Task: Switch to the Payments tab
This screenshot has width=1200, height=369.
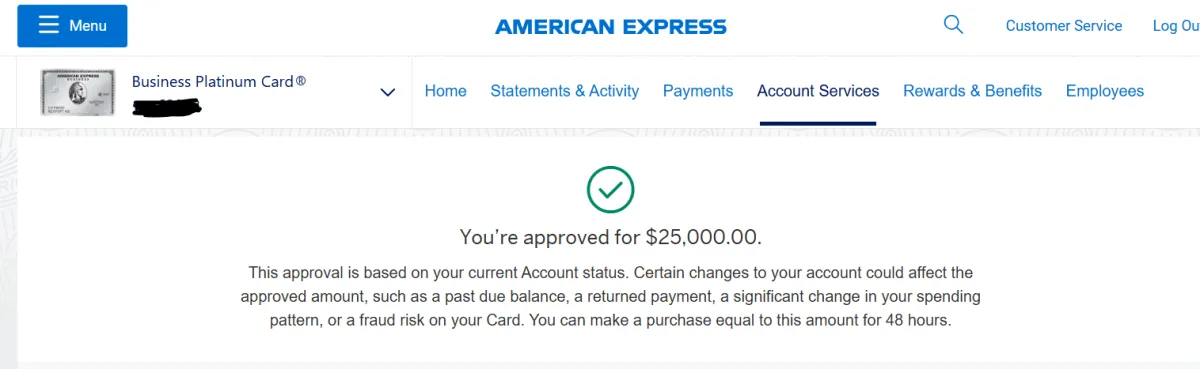Action: pyautogui.click(x=698, y=91)
